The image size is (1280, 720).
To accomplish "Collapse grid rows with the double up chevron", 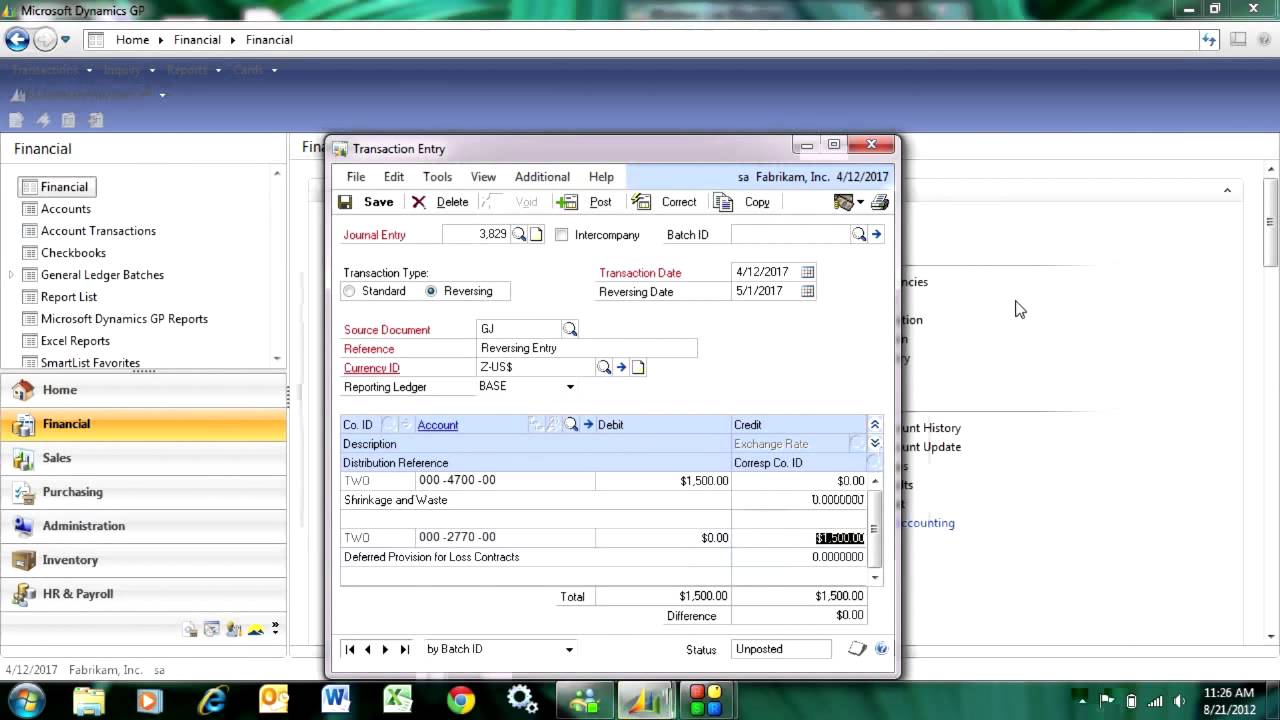I will 875,425.
